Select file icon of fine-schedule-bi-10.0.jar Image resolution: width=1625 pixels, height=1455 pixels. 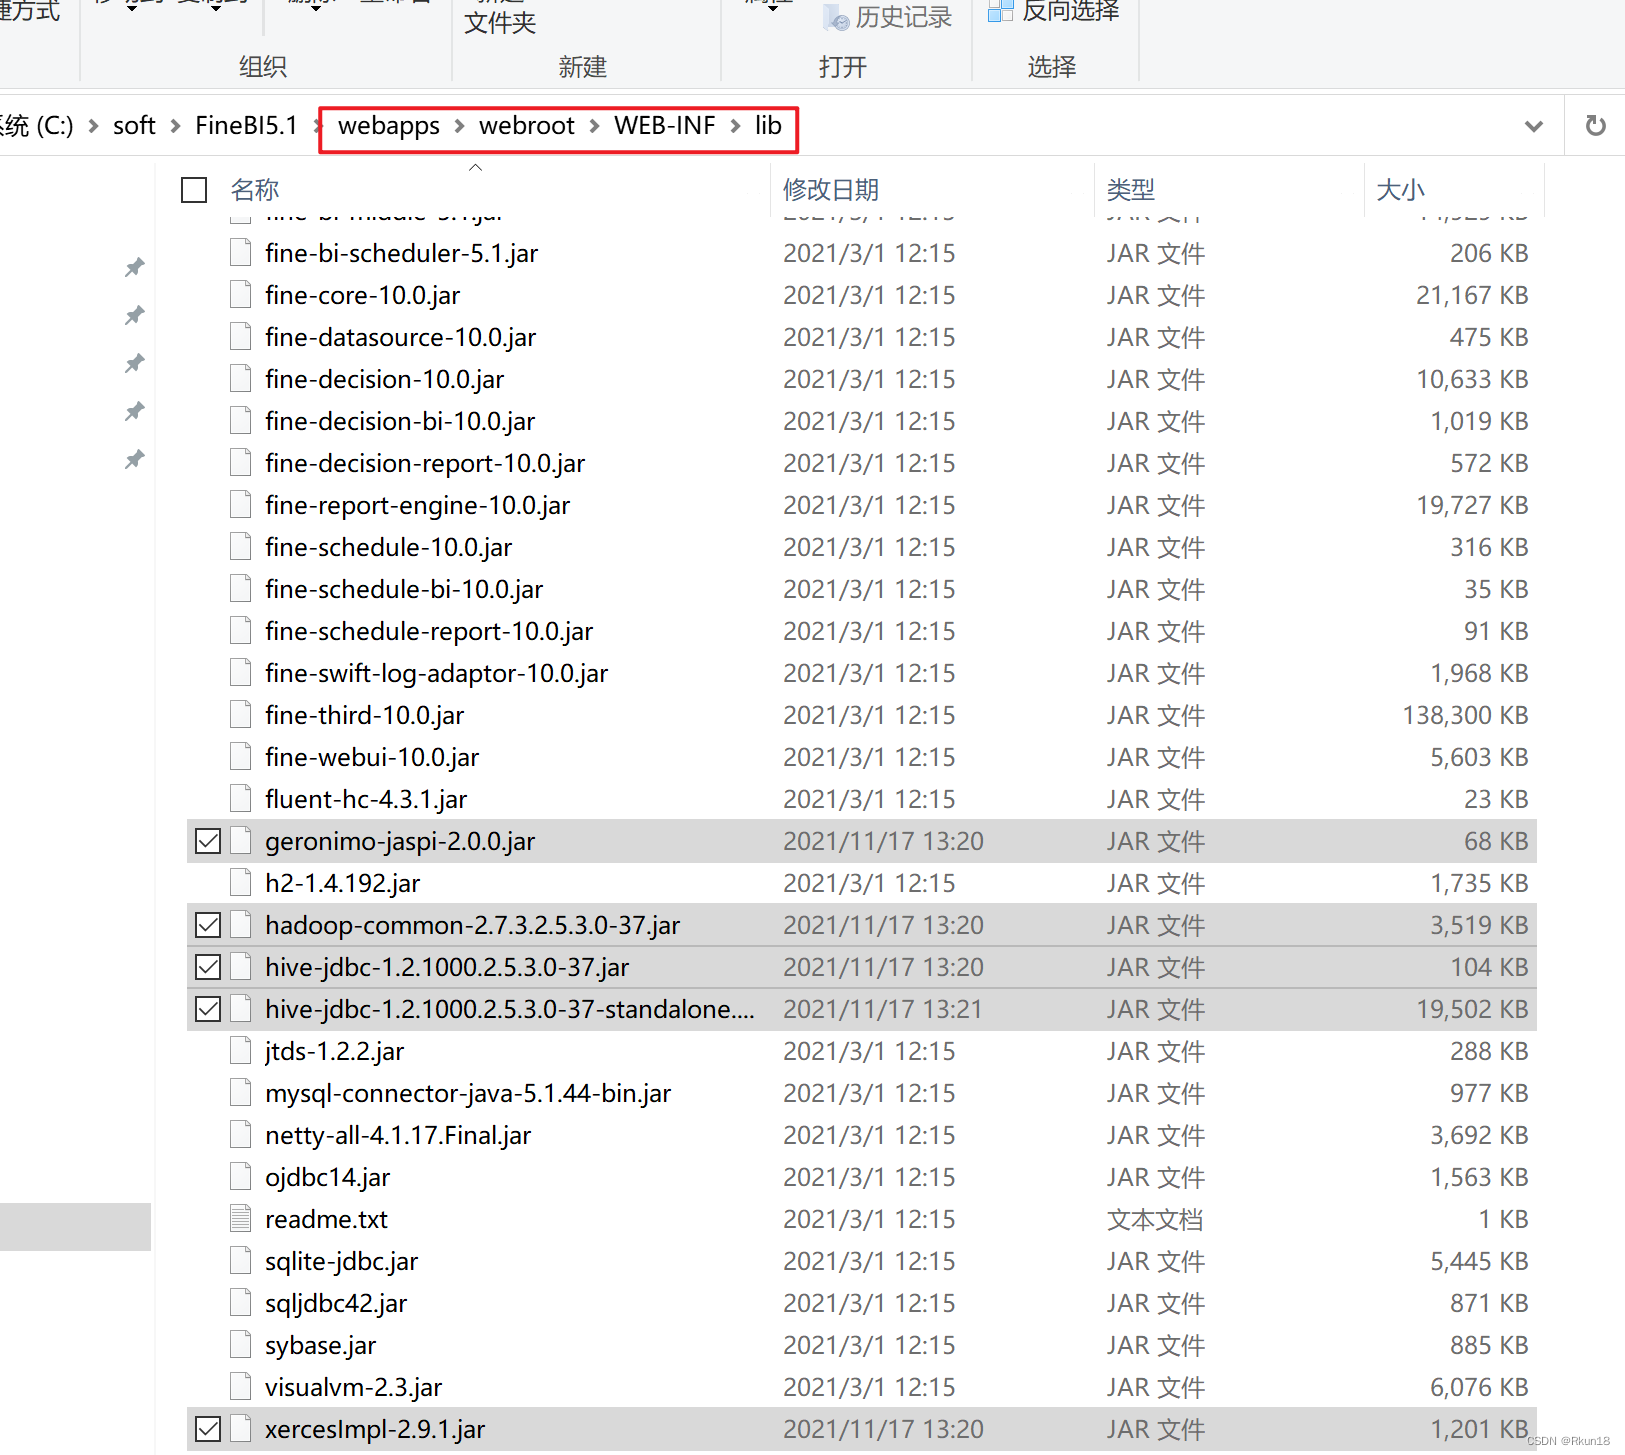click(240, 589)
